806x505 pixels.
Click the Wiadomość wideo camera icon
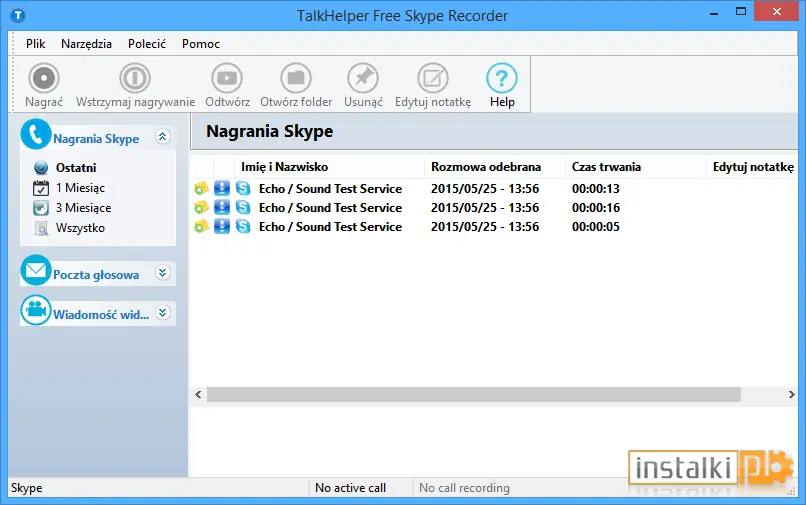(x=35, y=310)
